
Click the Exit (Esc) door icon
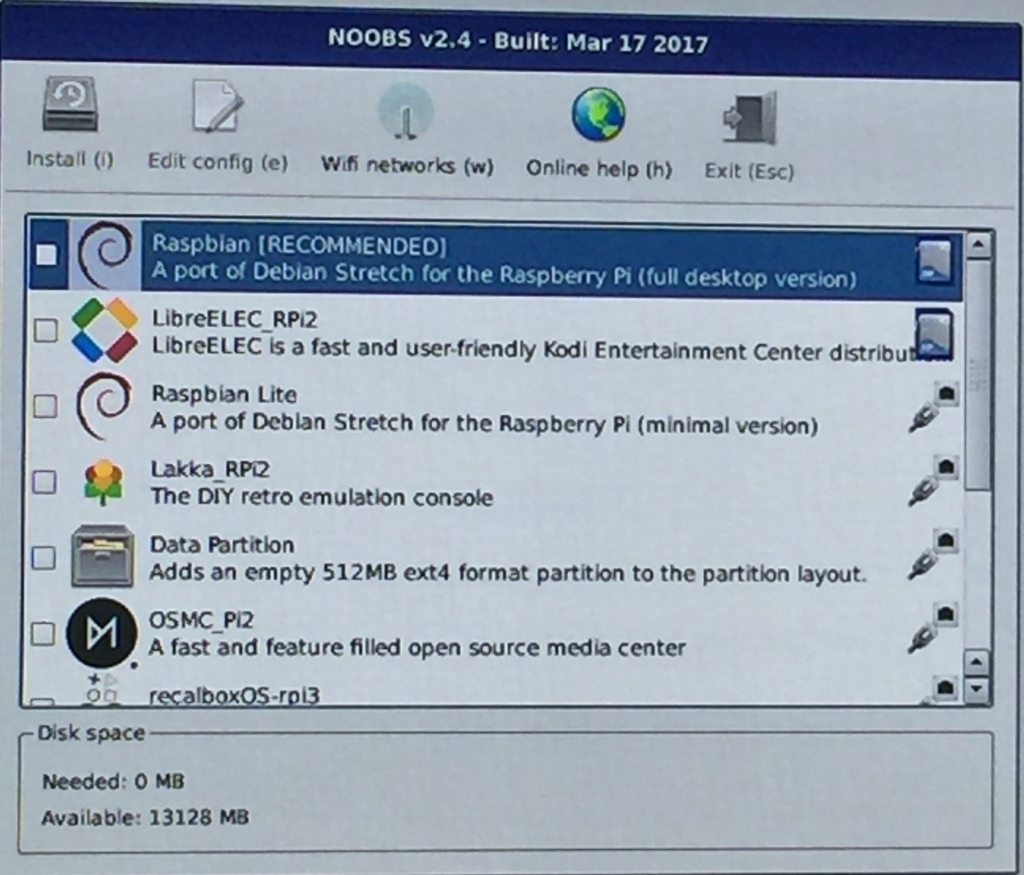(x=750, y=118)
